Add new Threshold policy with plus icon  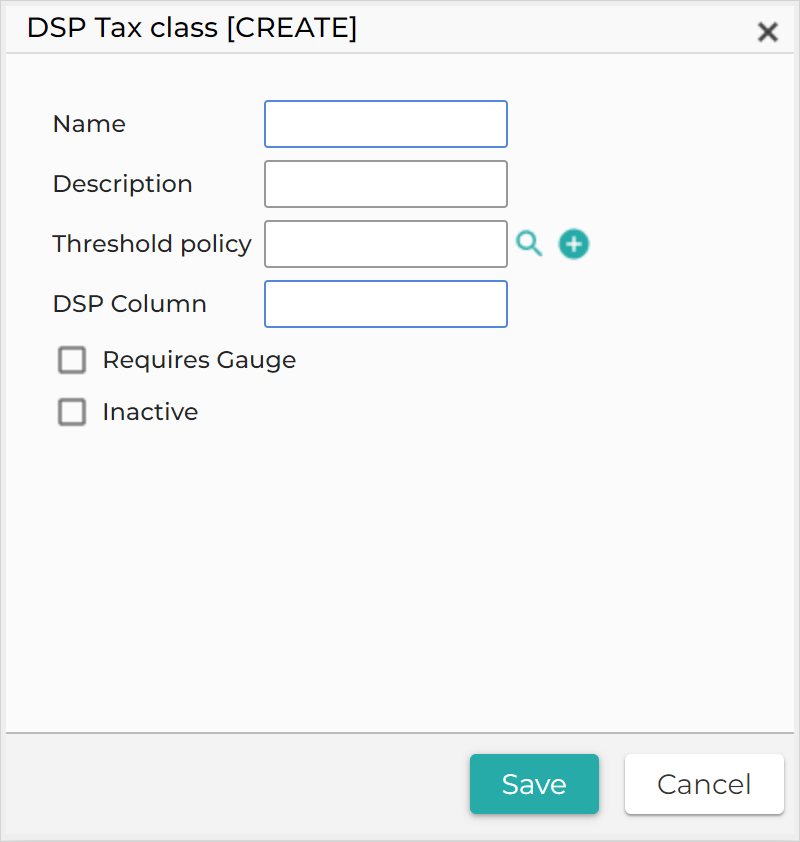click(x=573, y=244)
